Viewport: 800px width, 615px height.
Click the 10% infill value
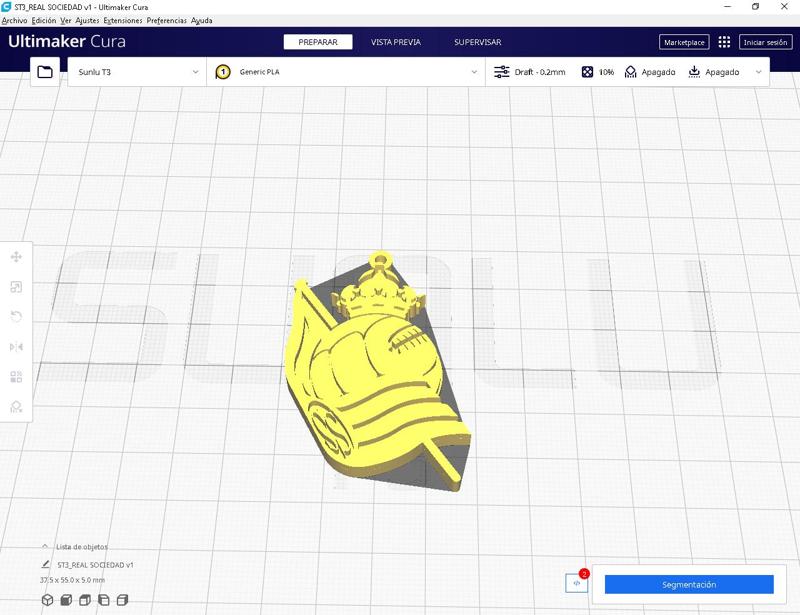[x=606, y=72]
